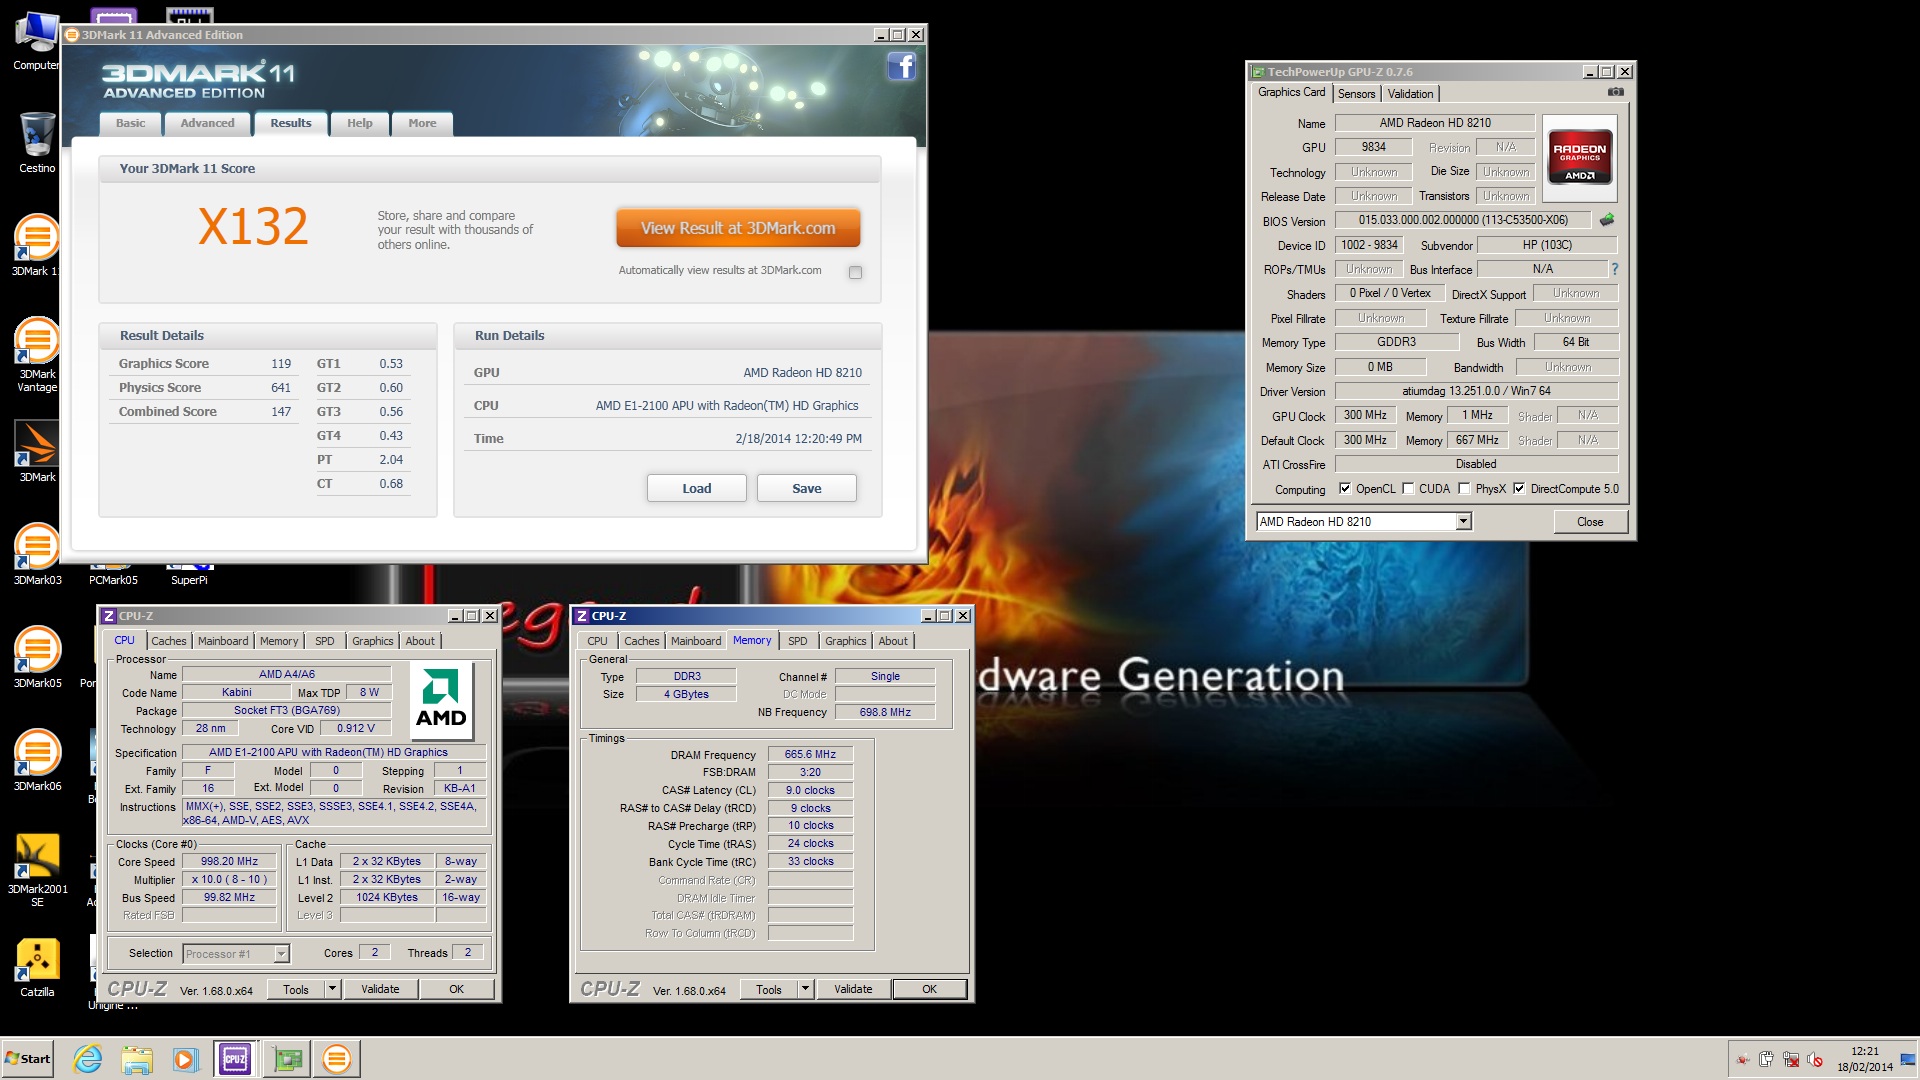
Task: Click the Start button
Action: tap(28, 1059)
